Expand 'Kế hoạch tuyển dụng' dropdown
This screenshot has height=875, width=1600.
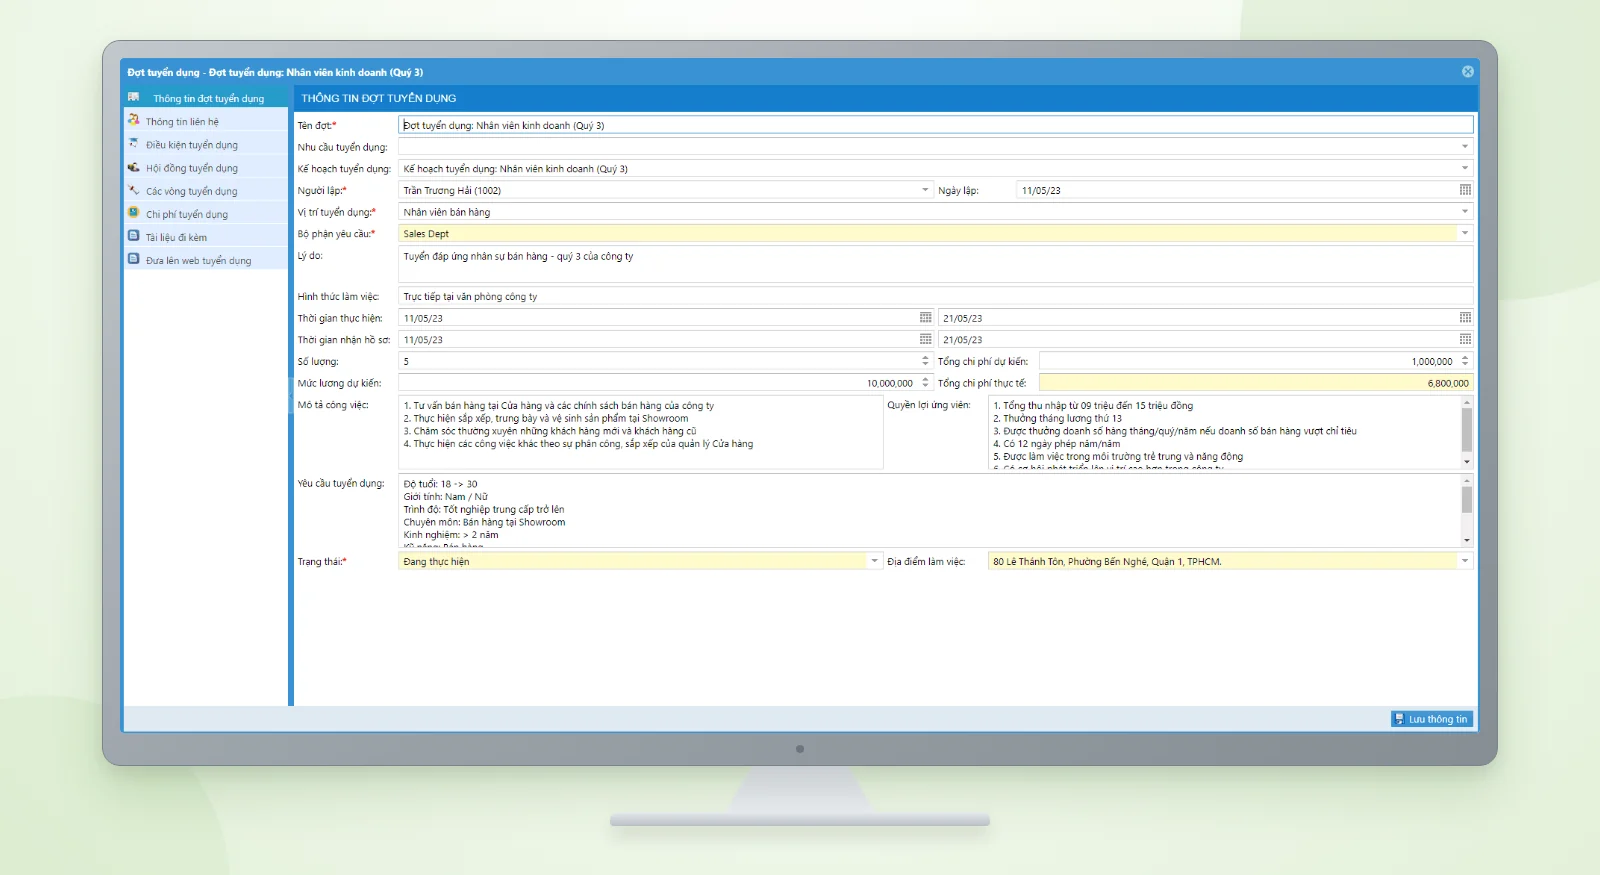(1465, 169)
